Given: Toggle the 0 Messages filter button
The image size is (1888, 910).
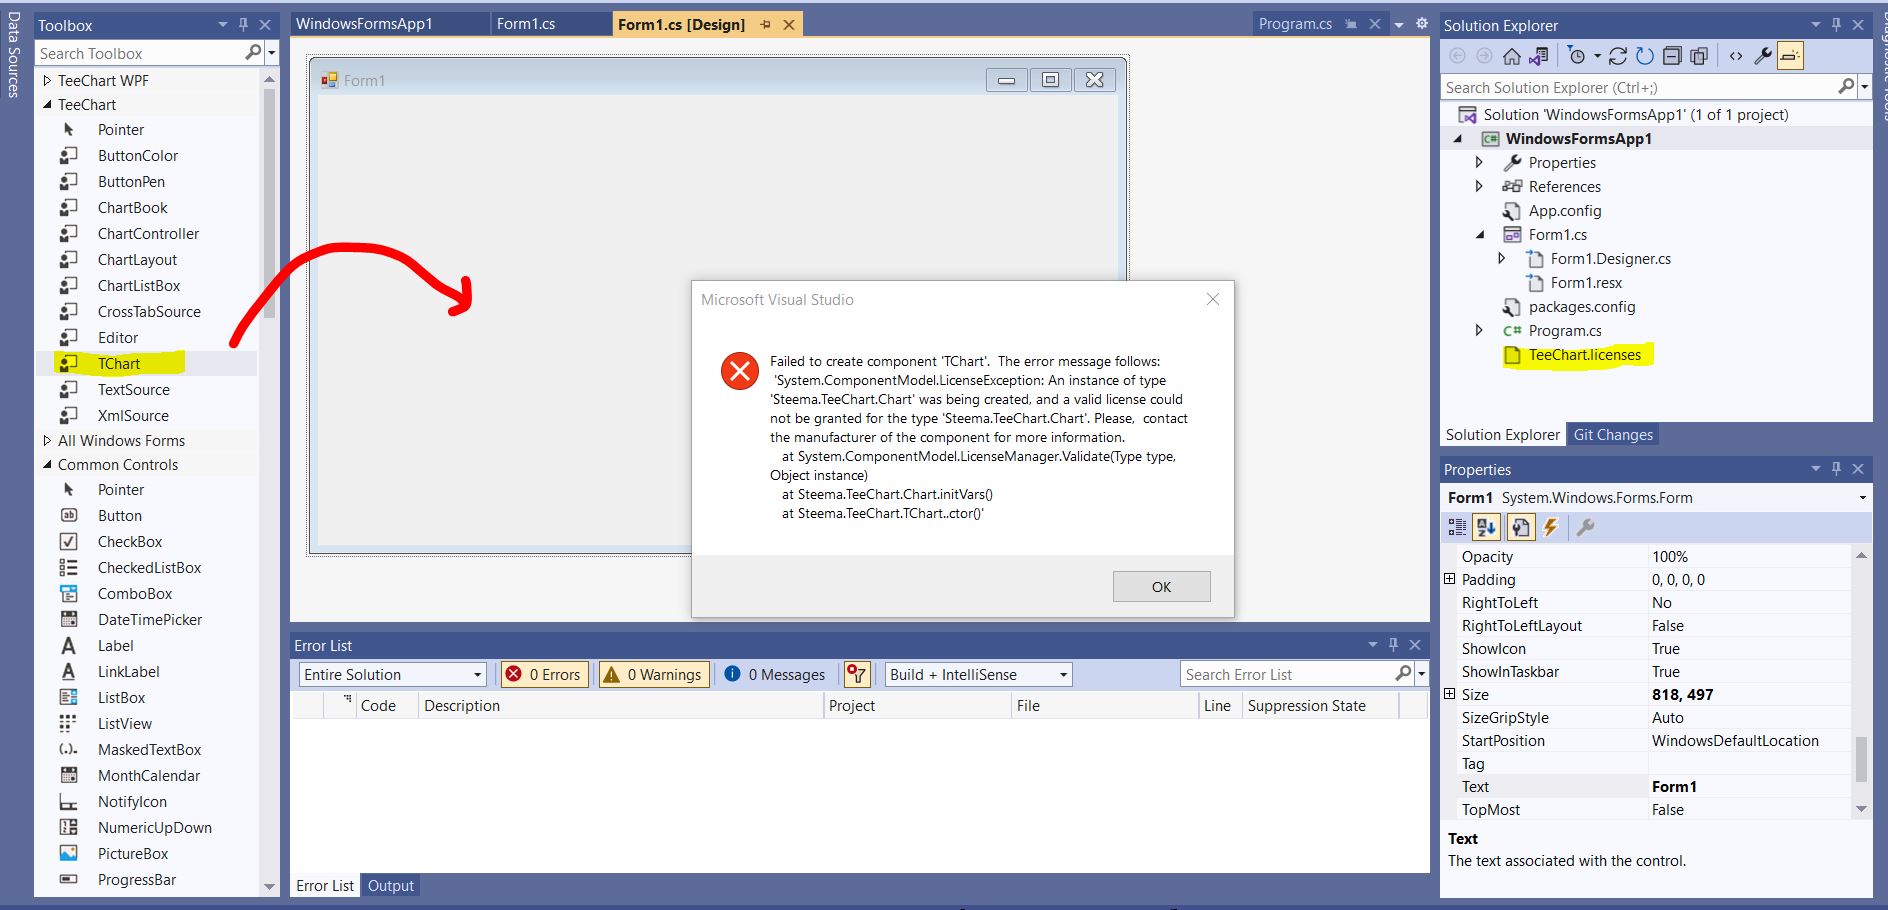Looking at the screenshot, I should coord(774,674).
